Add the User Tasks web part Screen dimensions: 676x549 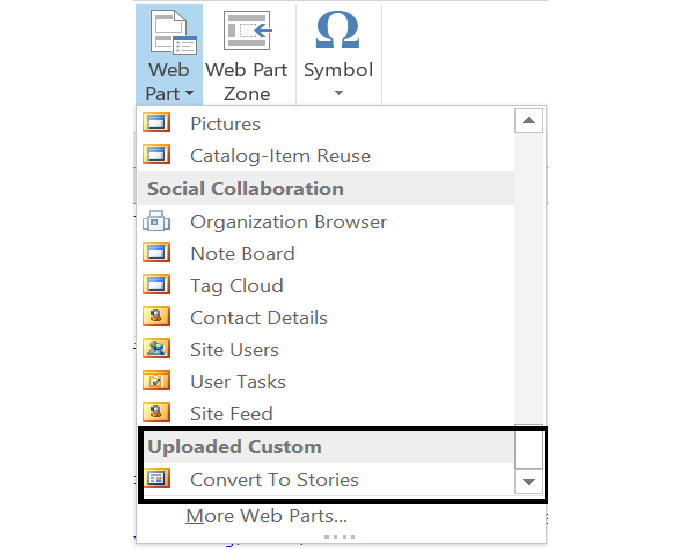pos(325,381)
